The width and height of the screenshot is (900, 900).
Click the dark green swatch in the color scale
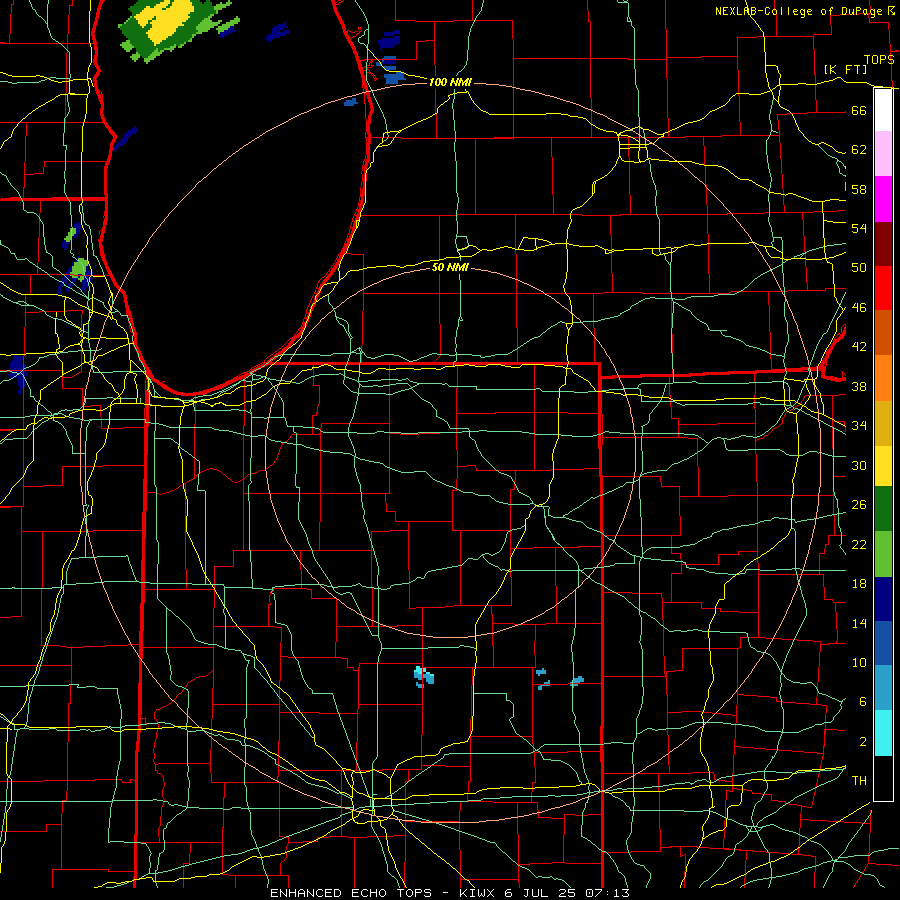883,509
